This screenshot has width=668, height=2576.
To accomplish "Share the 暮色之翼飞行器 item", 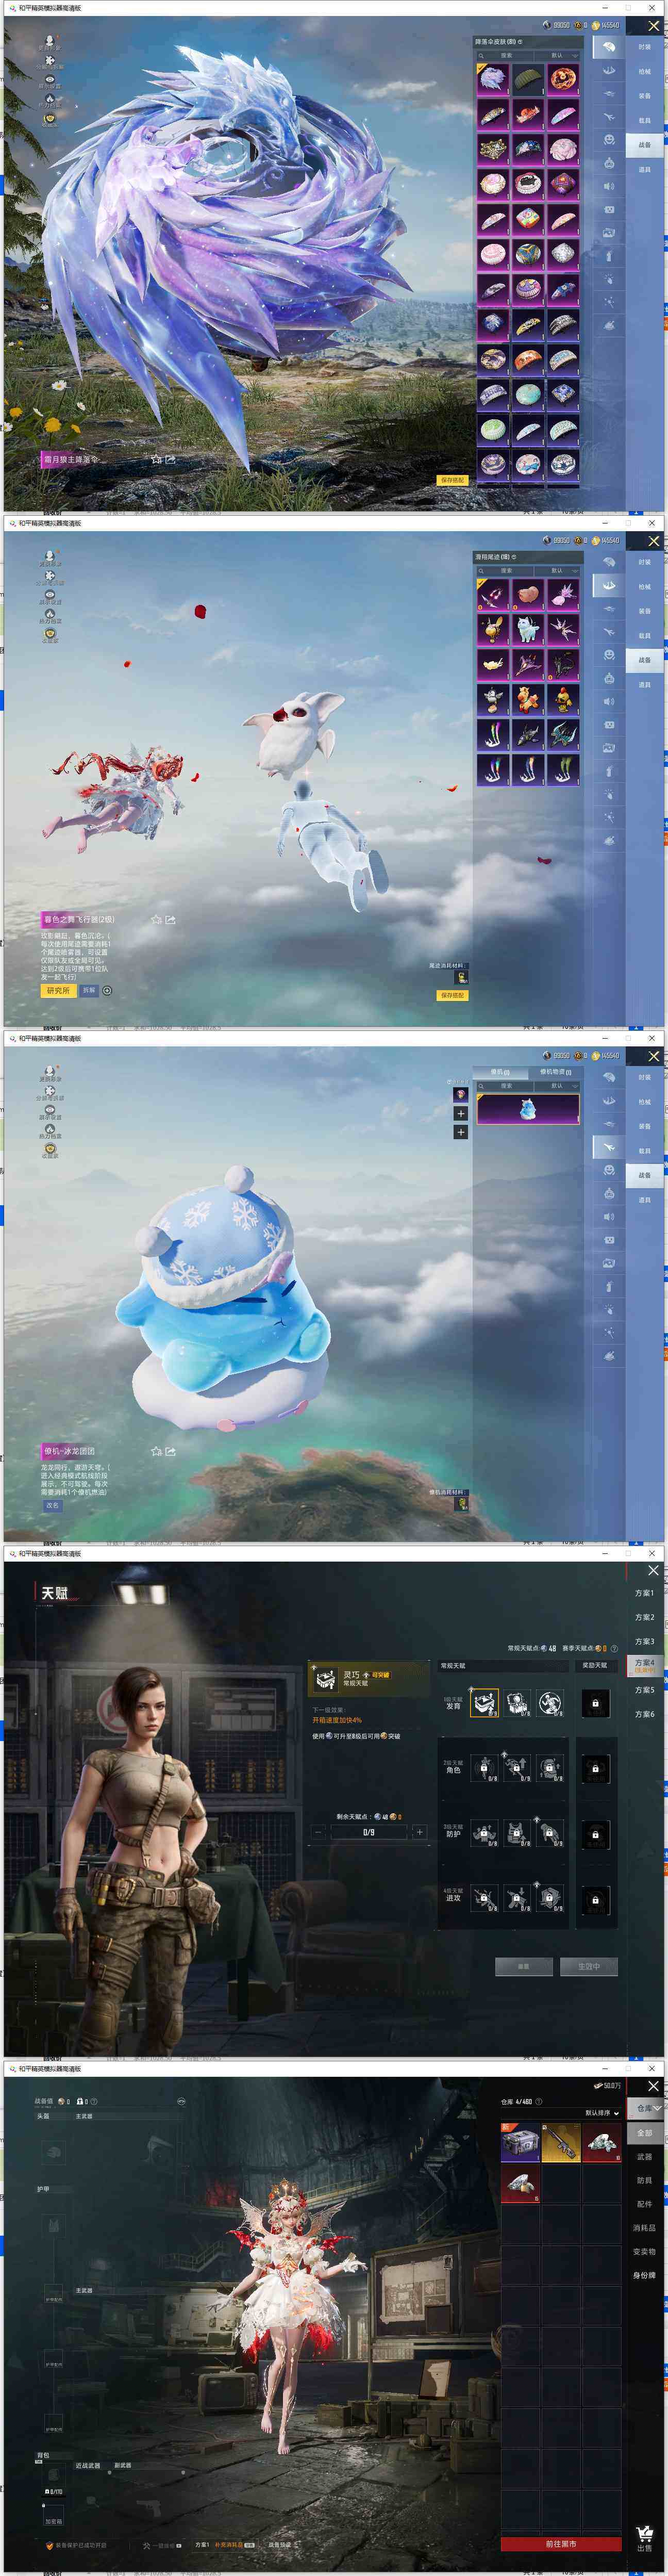I will click(170, 919).
